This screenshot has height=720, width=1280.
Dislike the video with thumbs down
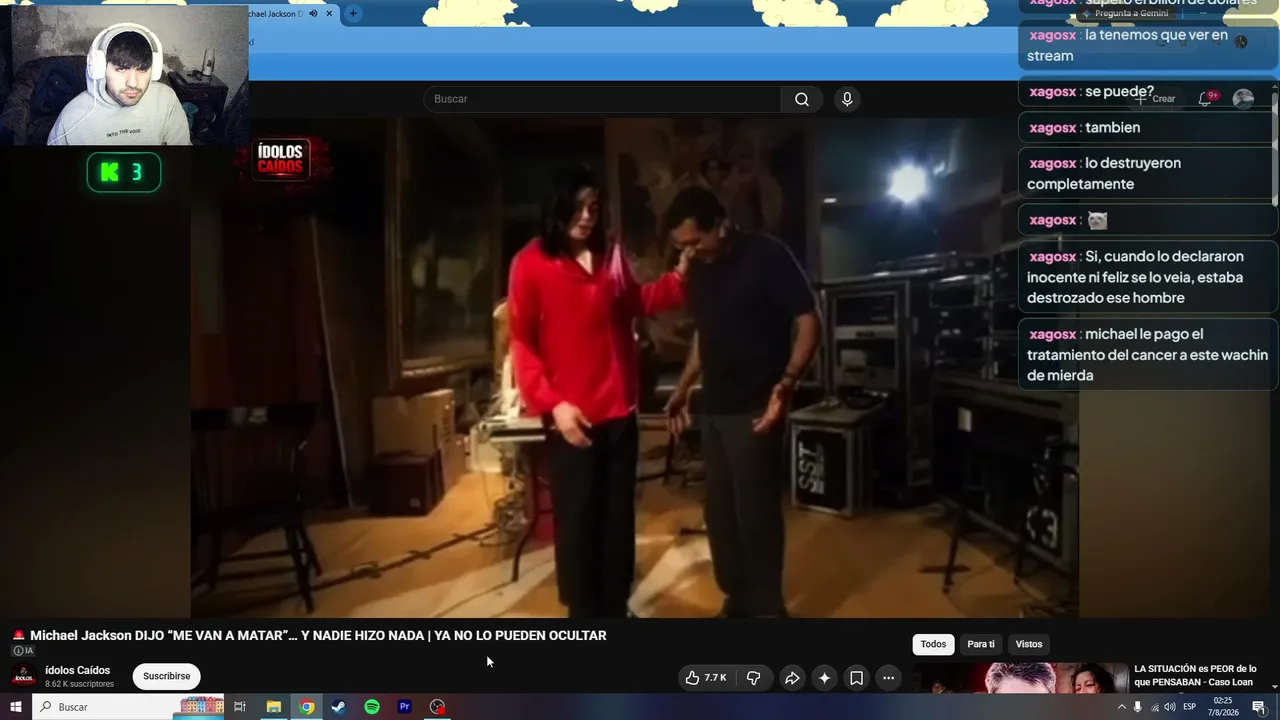754,678
